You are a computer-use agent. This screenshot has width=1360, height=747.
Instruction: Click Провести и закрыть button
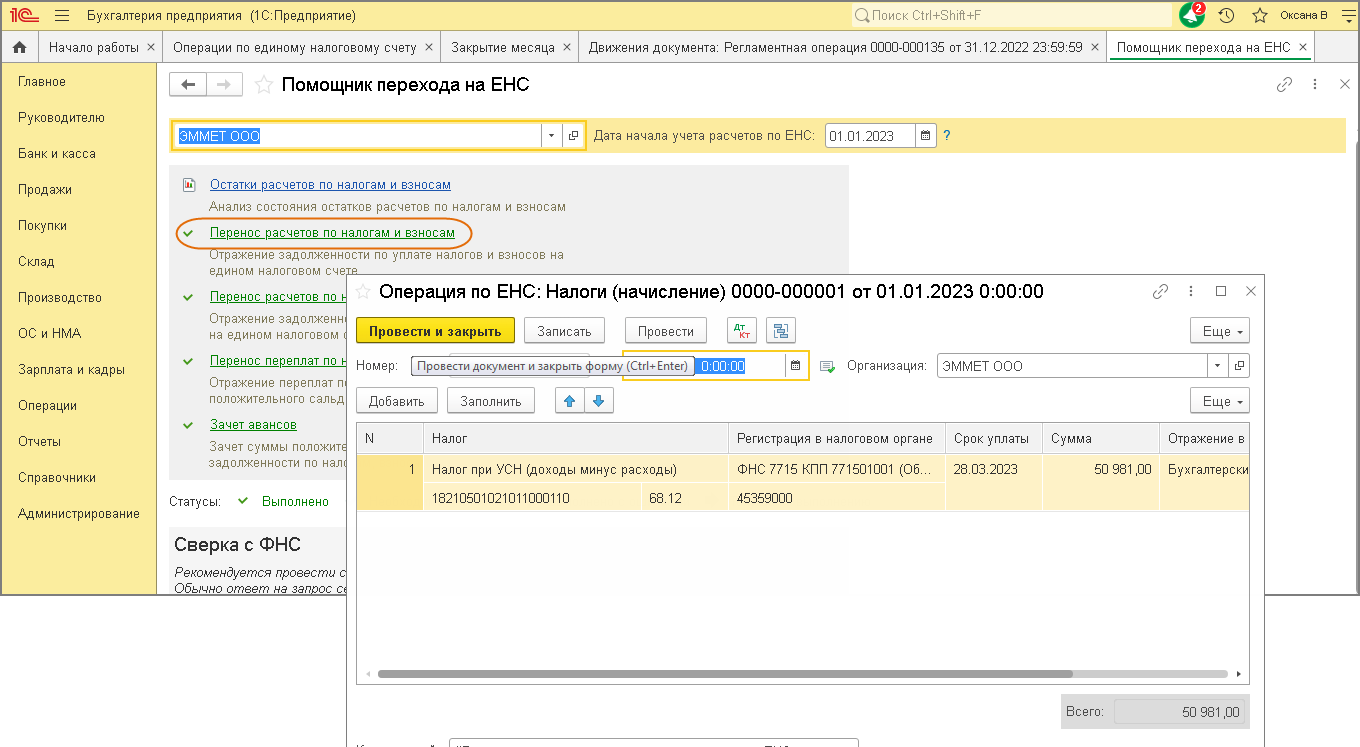pos(435,331)
